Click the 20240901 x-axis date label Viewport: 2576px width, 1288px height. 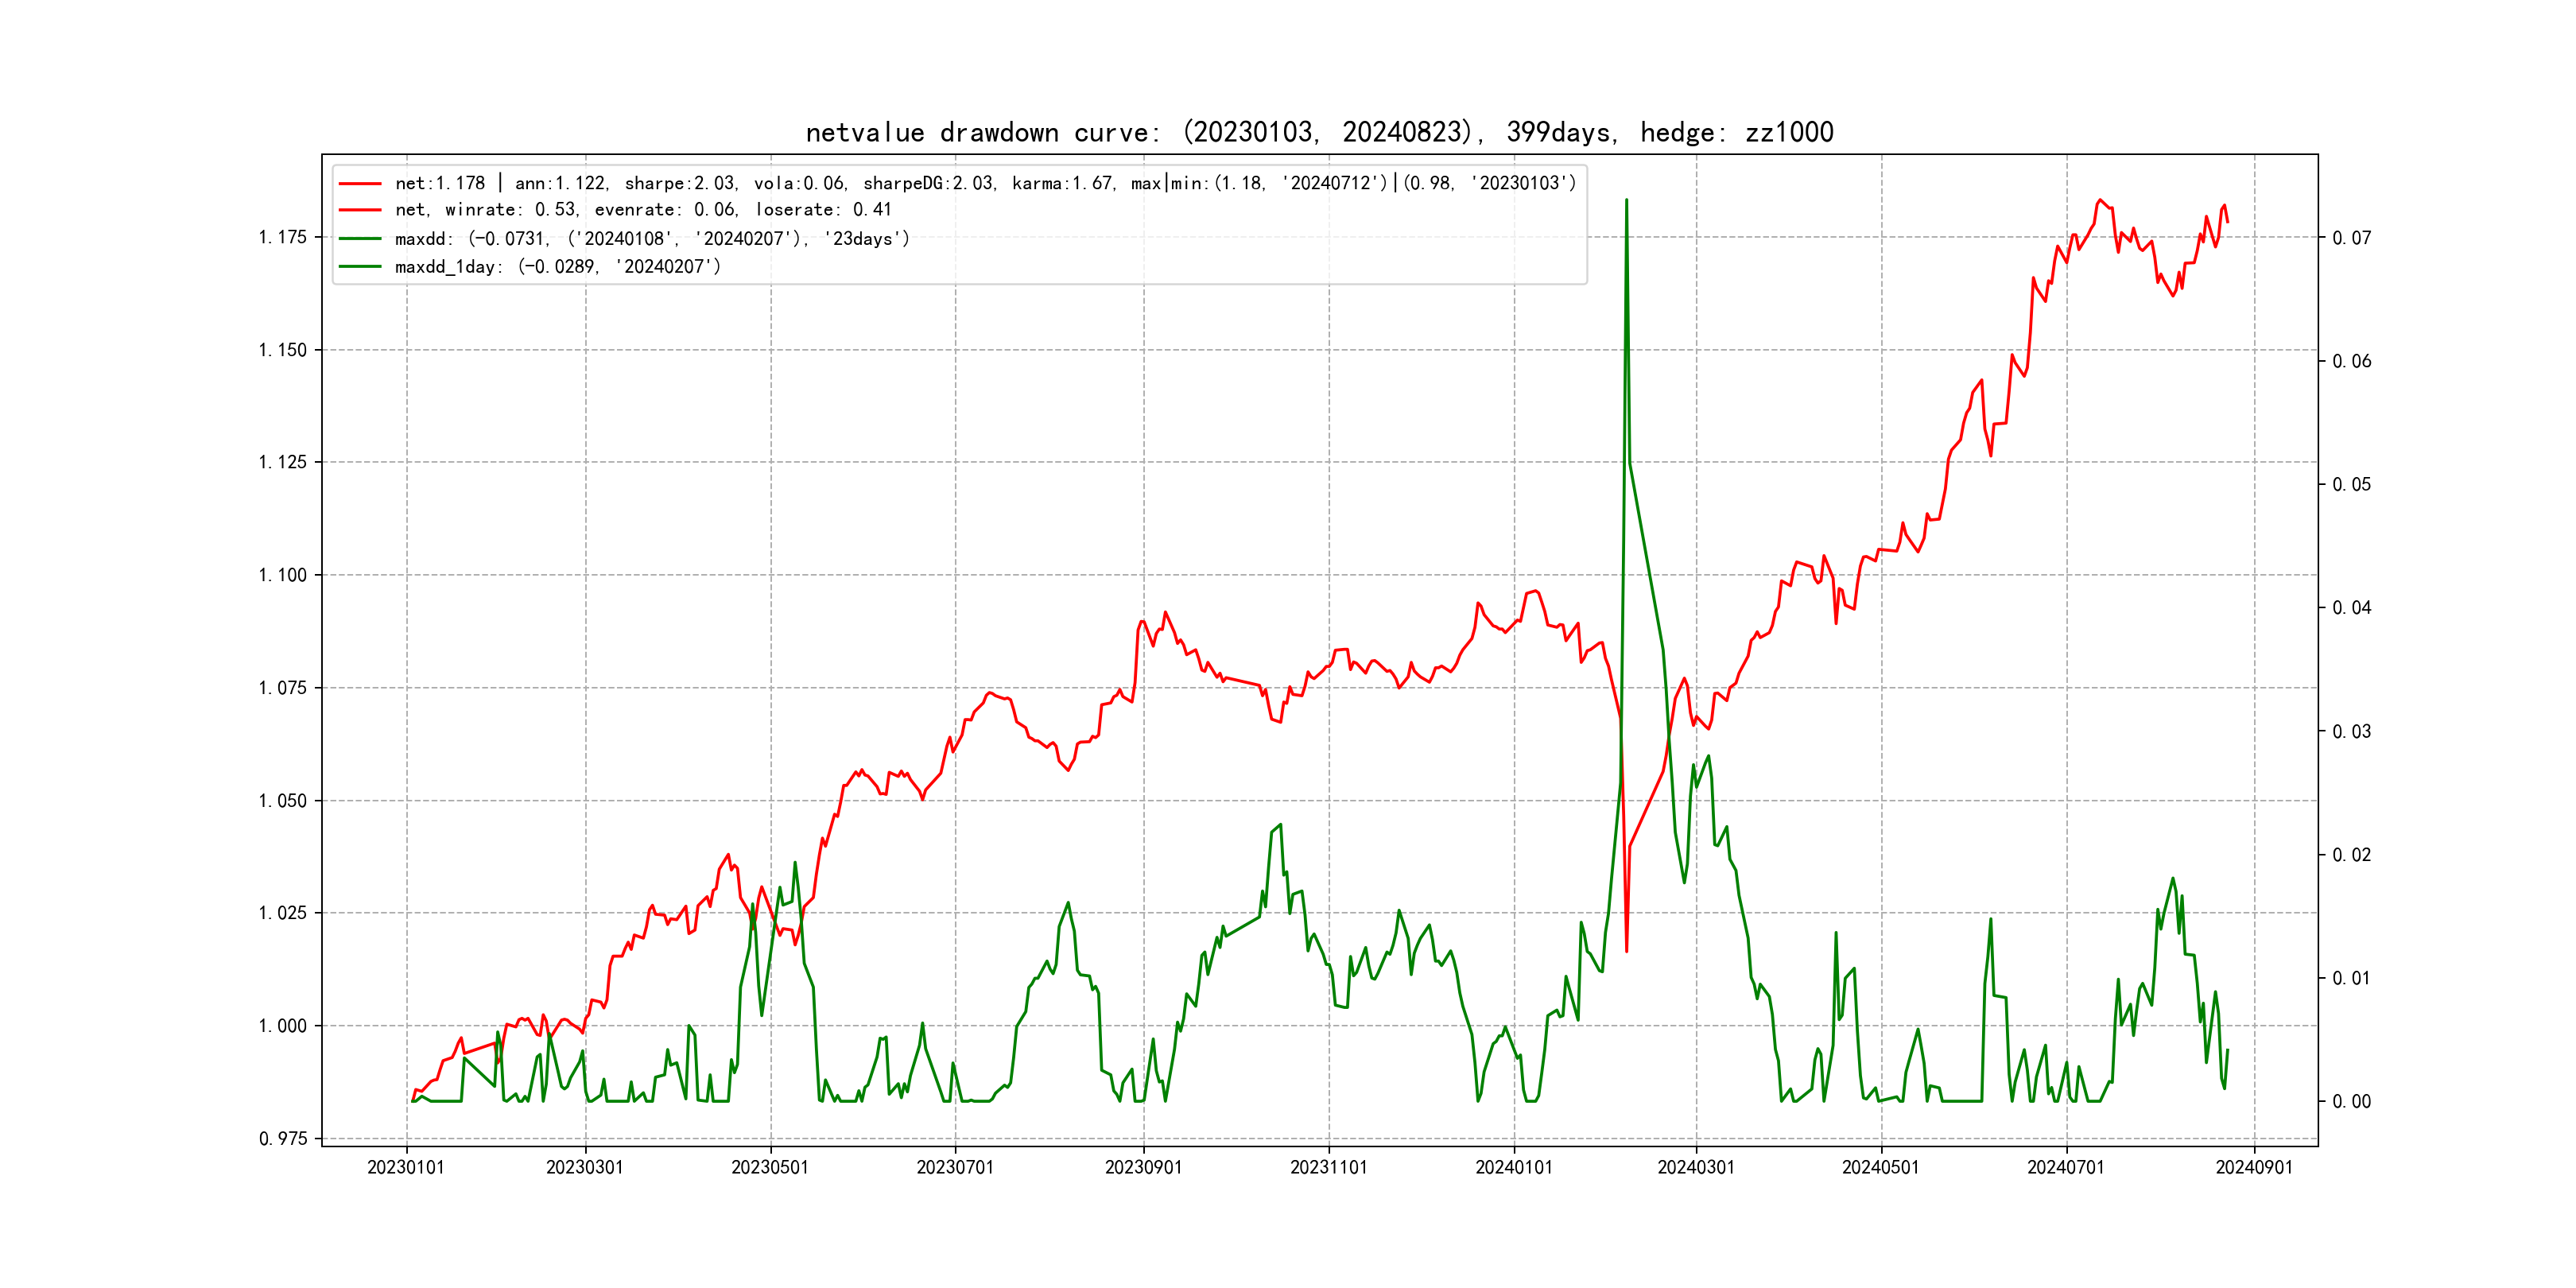coord(2254,1168)
